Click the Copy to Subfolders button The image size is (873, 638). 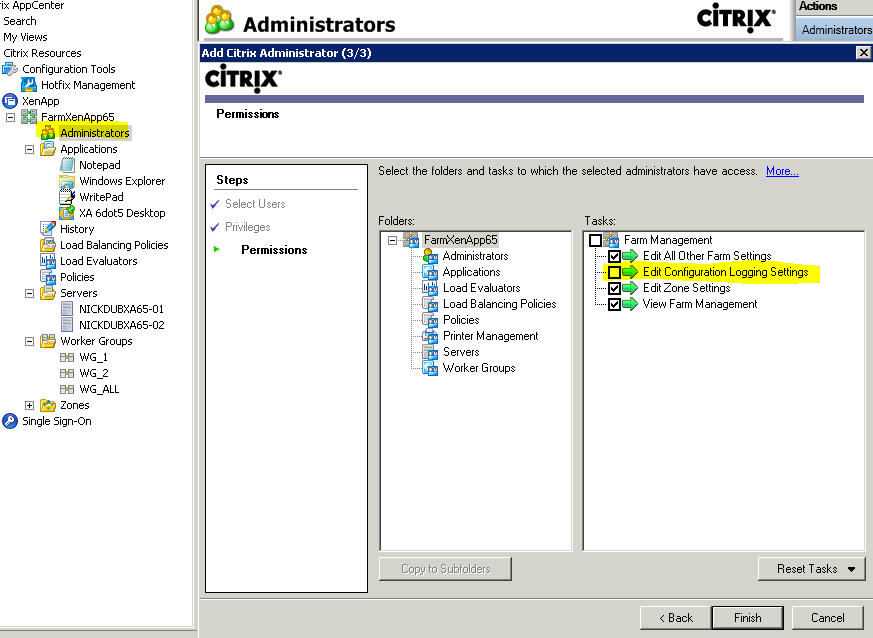click(x=445, y=569)
